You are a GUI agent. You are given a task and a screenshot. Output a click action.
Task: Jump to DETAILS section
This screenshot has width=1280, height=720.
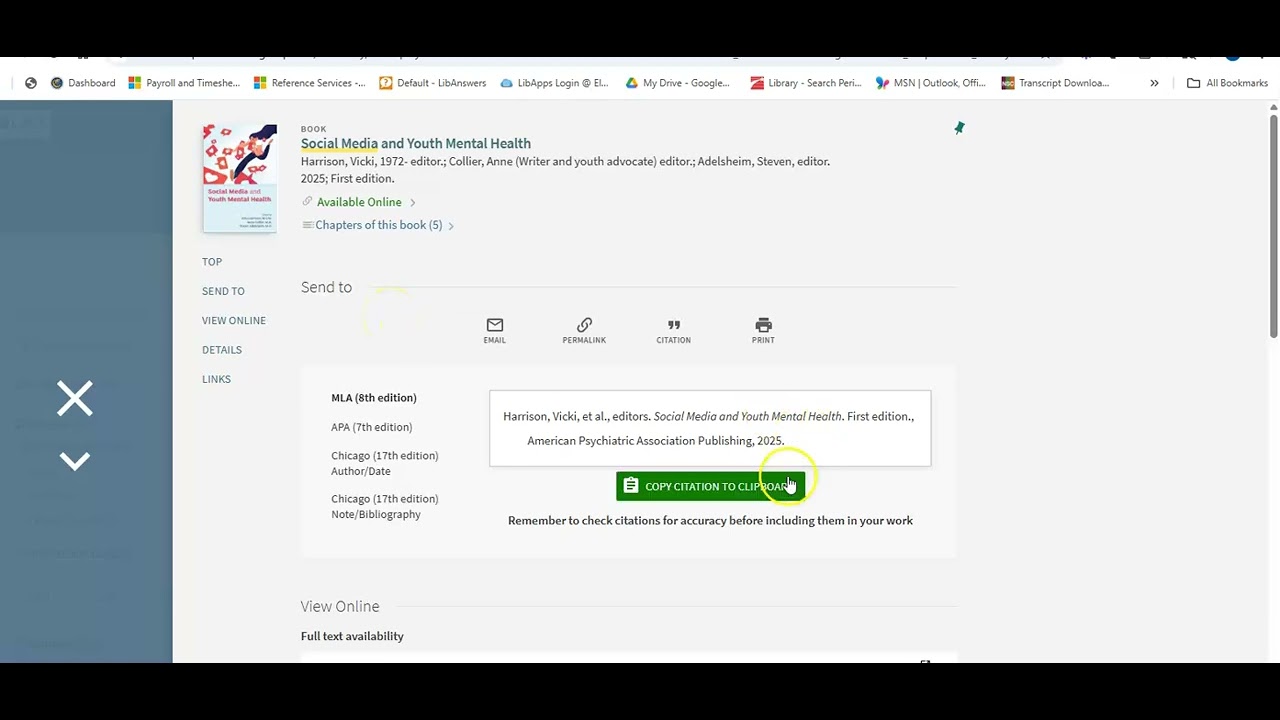(x=222, y=350)
